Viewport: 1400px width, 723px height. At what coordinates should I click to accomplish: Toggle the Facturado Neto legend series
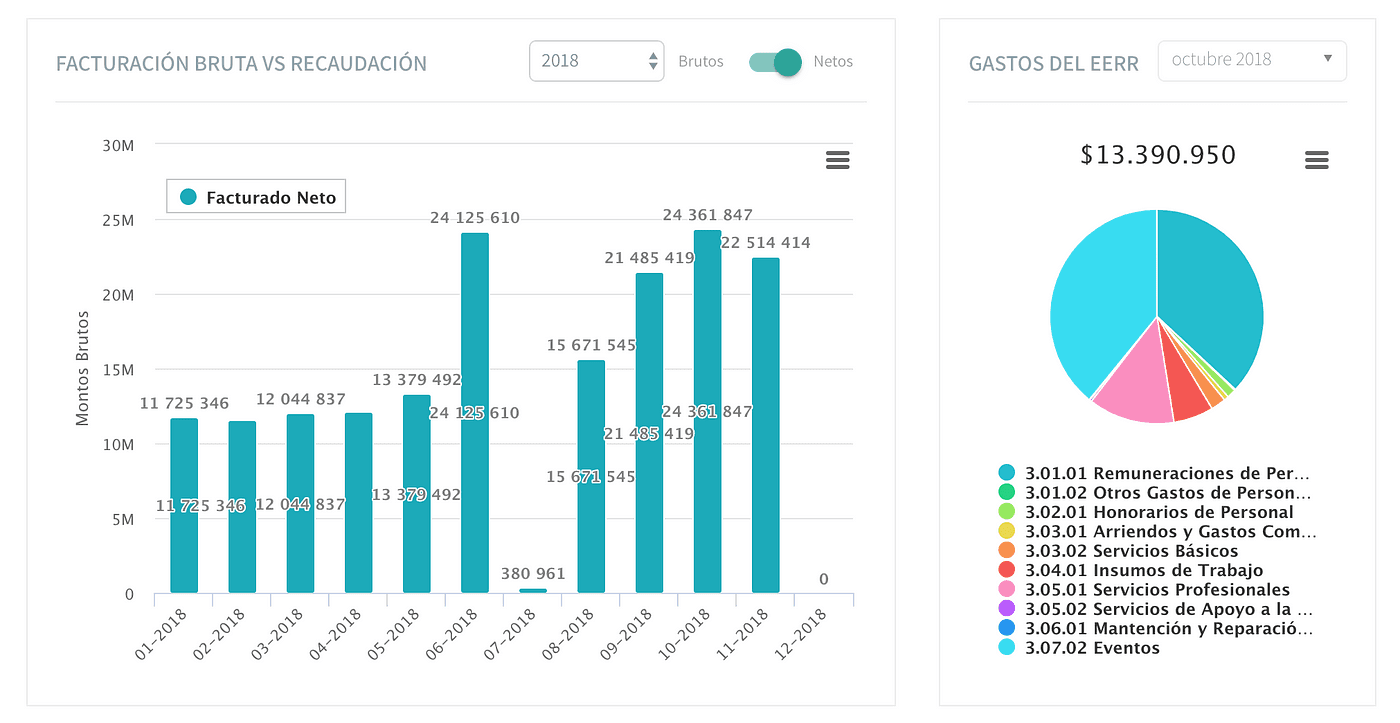[257, 197]
